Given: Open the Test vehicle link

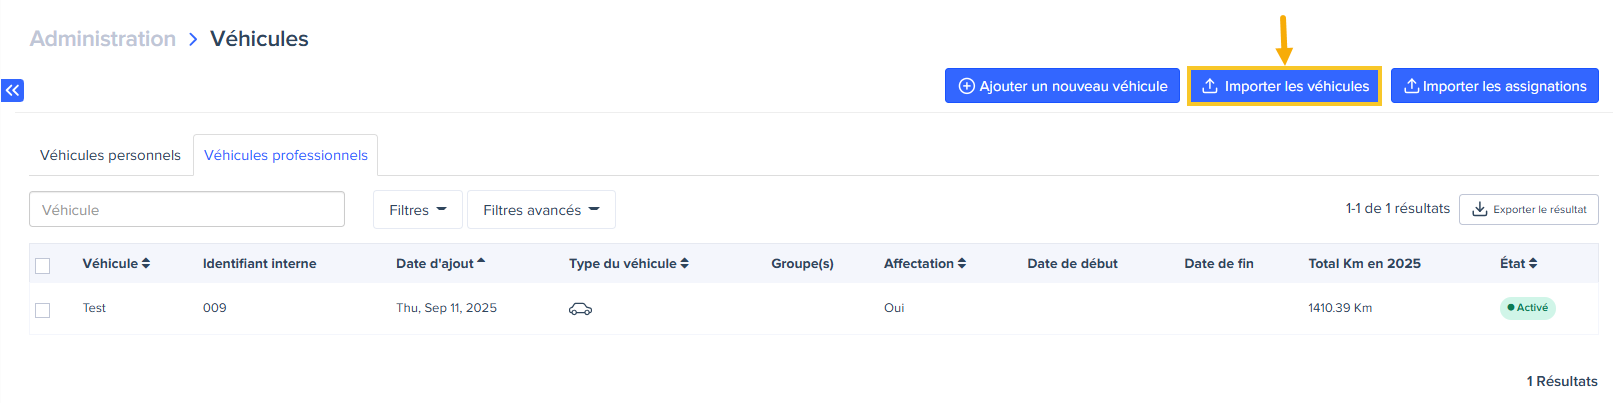Looking at the screenshot, I should point(94,308).
